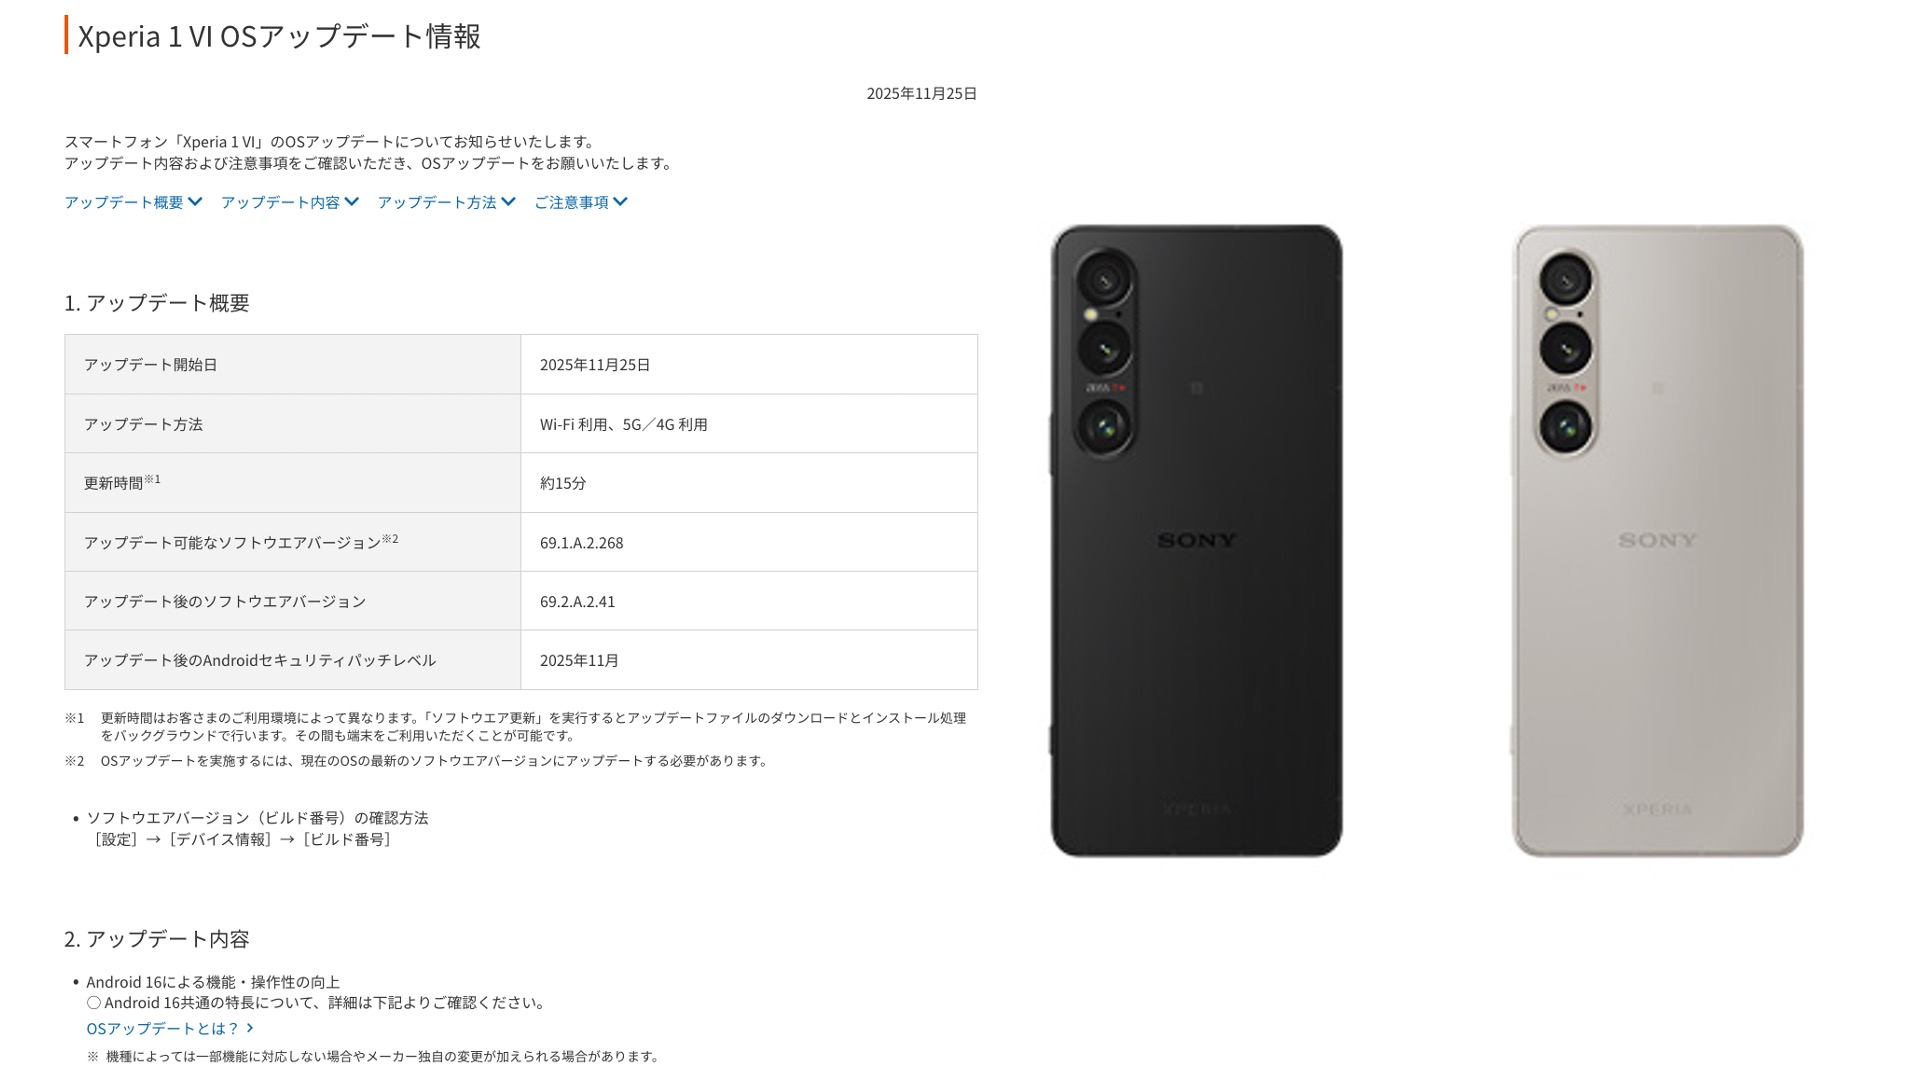This screenshot has height=1080, width=1920.
Task: Click chevron icon beside アップデート概要
Action: coord(195,202)
